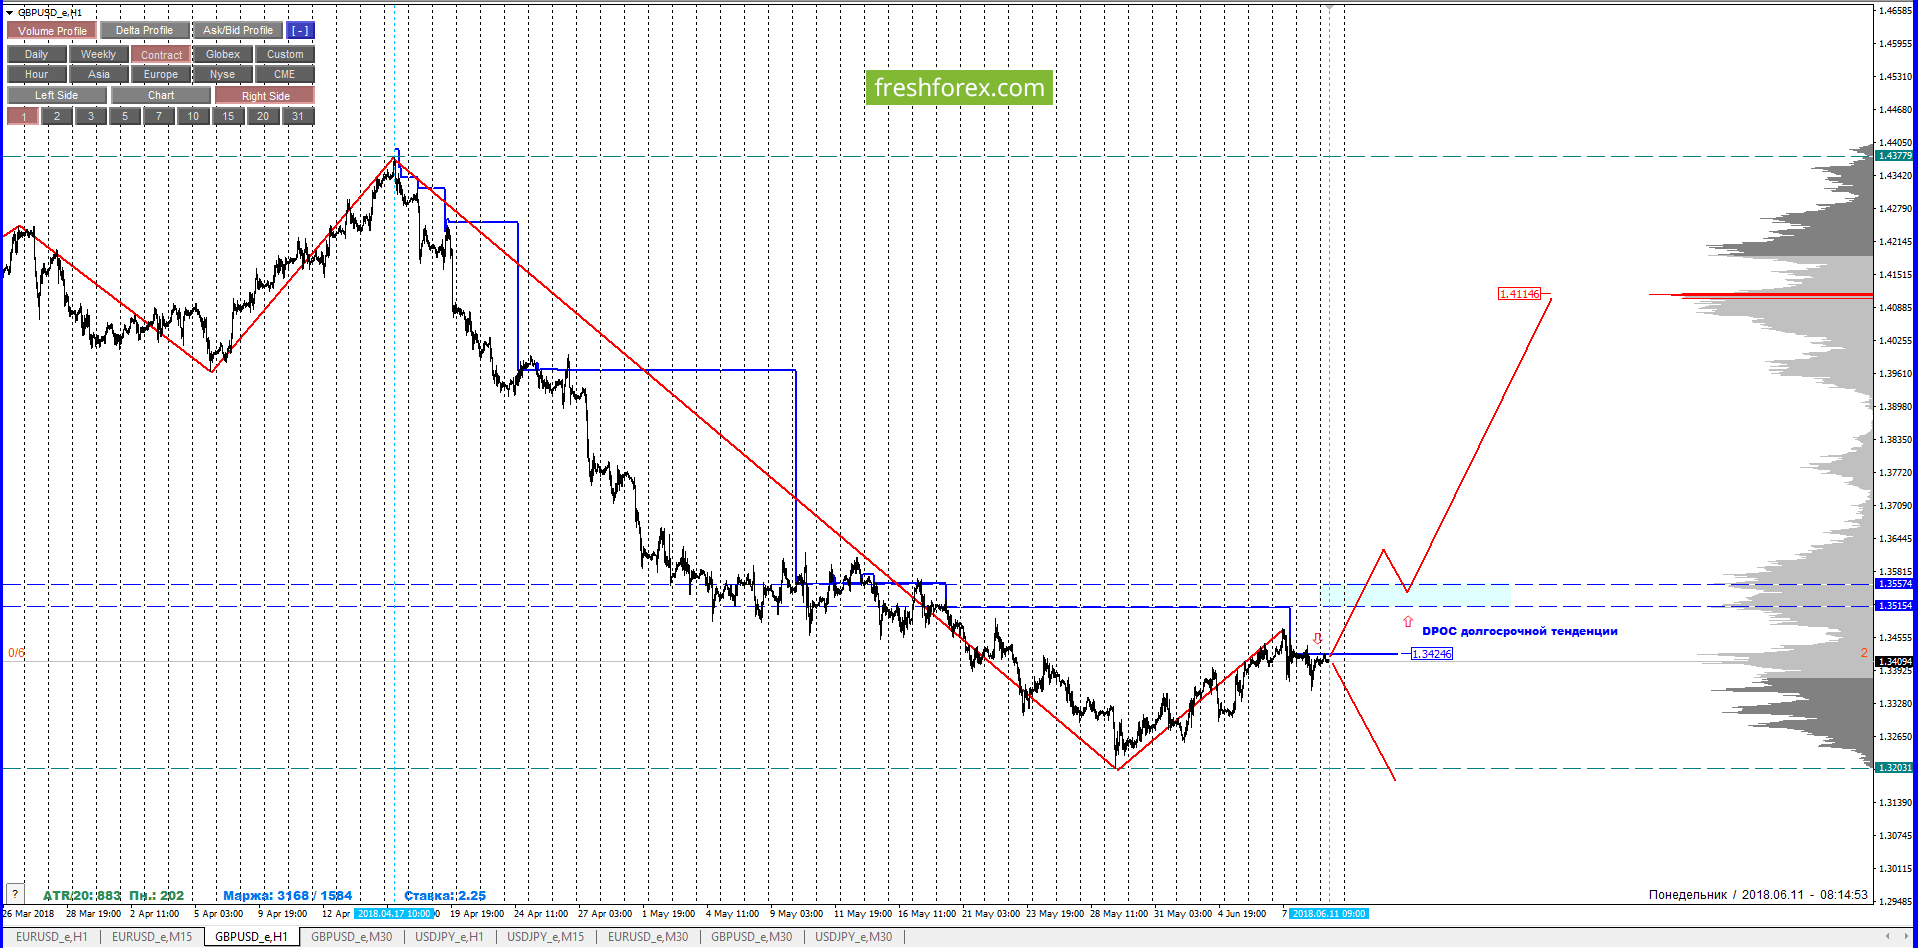
Task: Place the profile on the Chart
Action: point(161,96)
